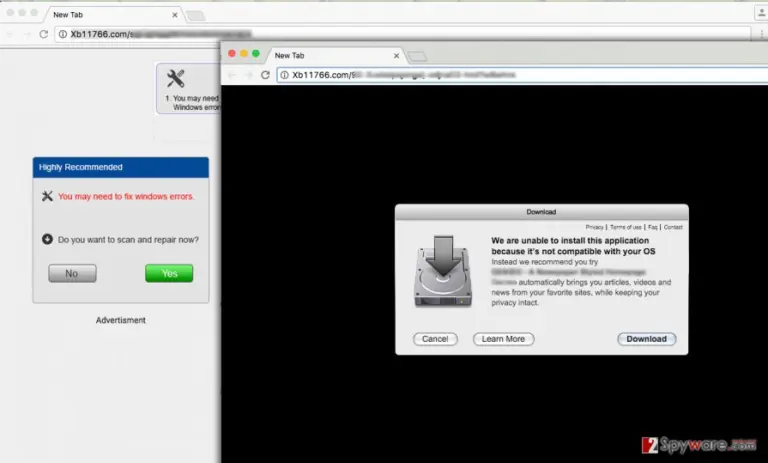Click the Download button in the dialog
The width and height of the screenshot is (768, 463).
point(647,339)
